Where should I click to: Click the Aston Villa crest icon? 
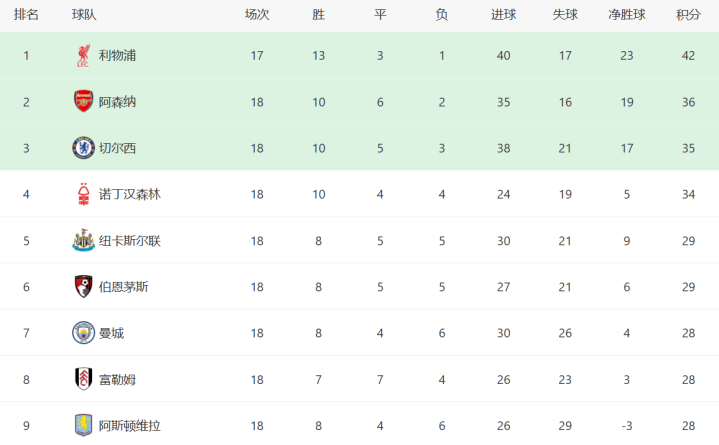click(83, 425)
